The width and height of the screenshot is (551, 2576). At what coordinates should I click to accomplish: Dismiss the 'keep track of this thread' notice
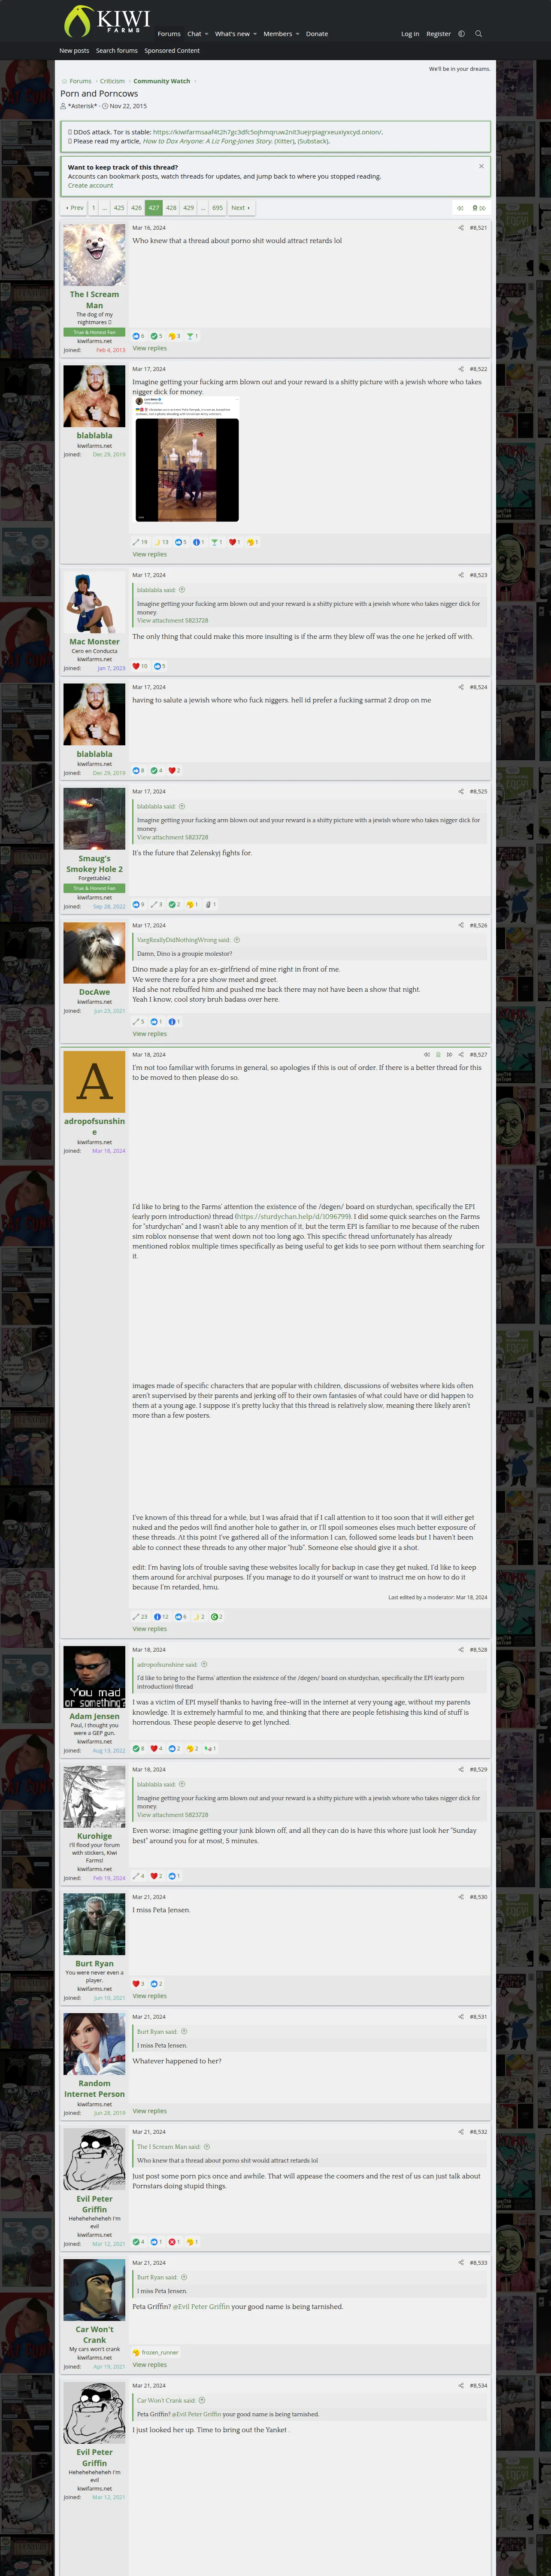point(481,166)
